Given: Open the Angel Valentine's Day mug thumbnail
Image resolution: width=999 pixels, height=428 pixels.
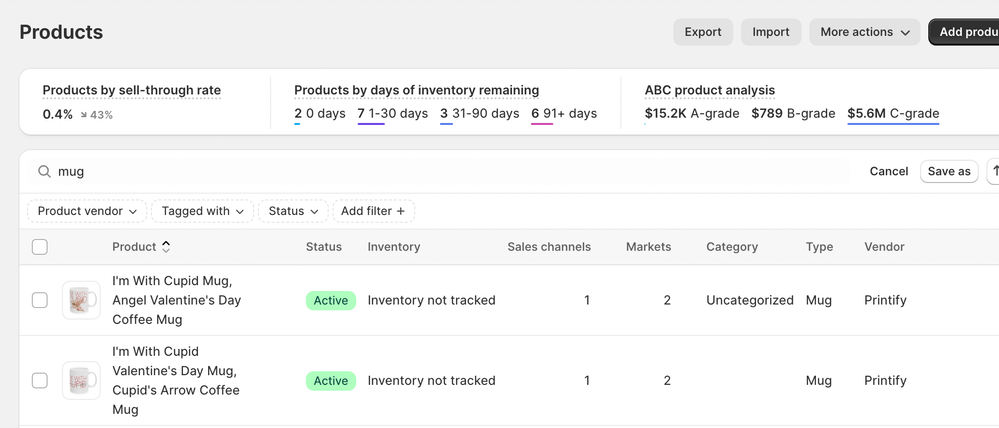Looking at the screenshot, I should coord(81,300).
